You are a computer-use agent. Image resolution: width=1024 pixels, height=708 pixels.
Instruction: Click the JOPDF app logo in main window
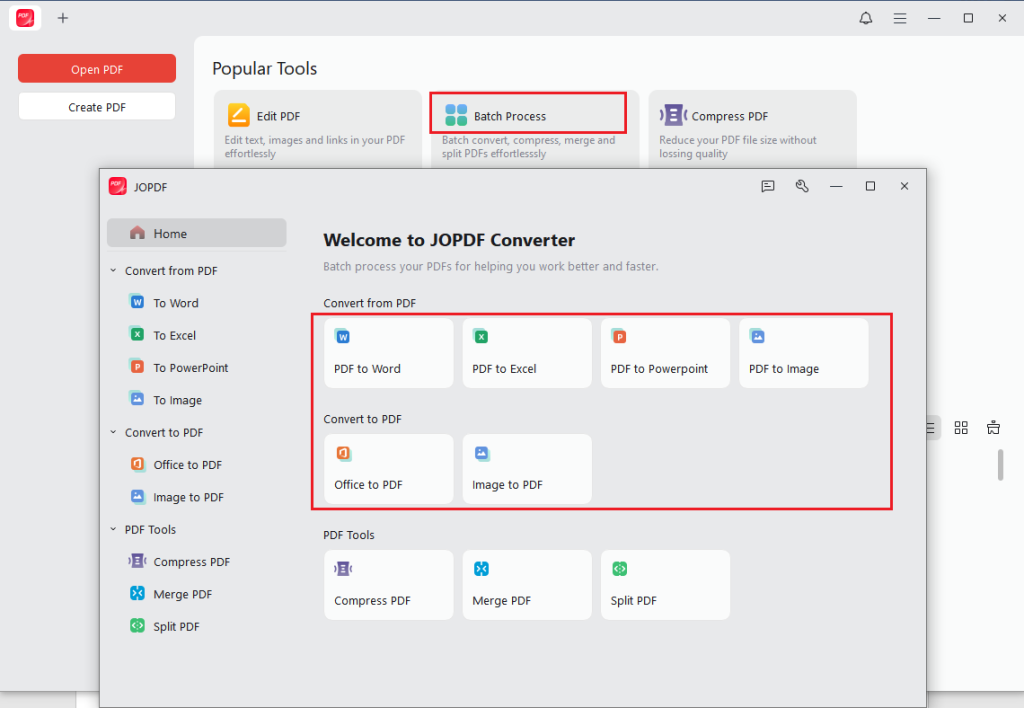pos(25,18)
